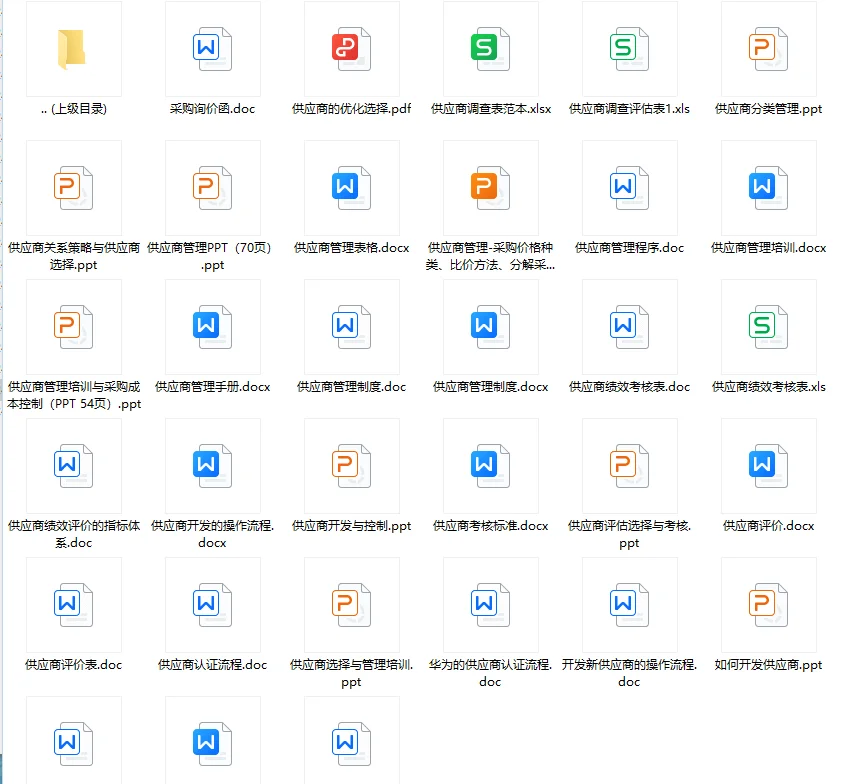Click the 供应商选择与管理培训.ppt icon
The height and width of the screenshot is (784, 847).
point(352,605)
